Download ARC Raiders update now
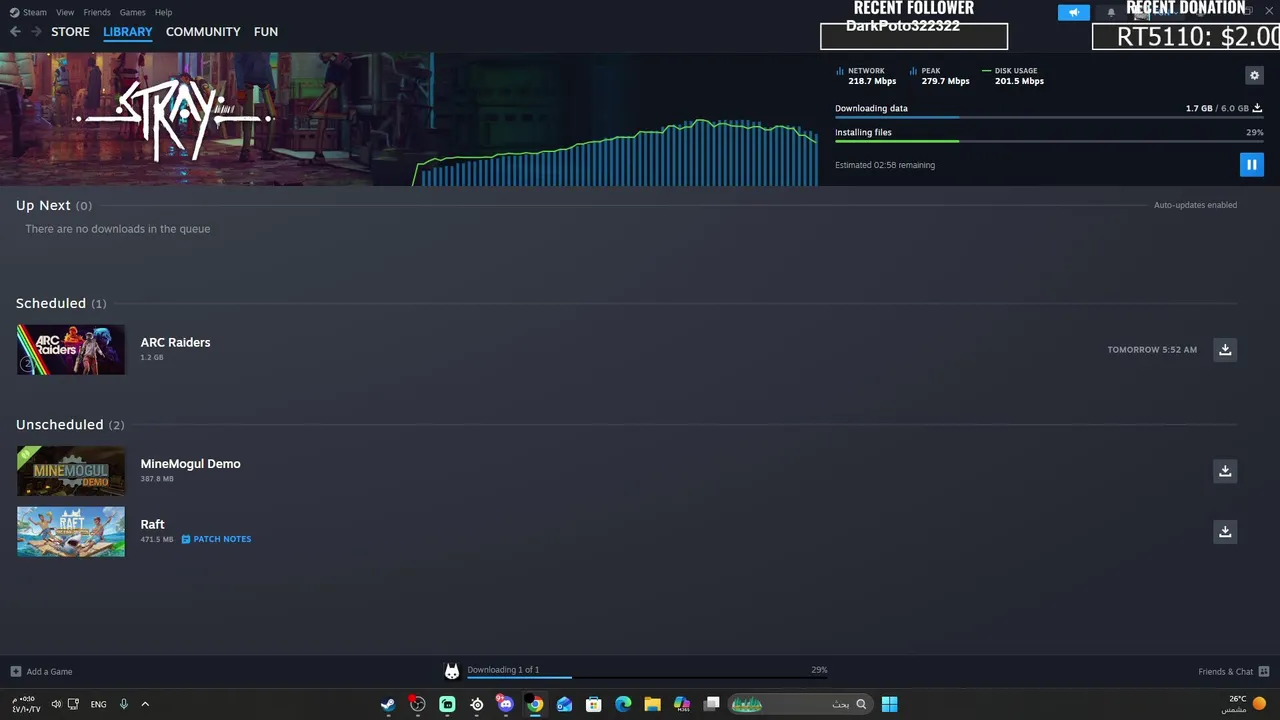Screen dimensions: 1280x720 click(x=1225, y=349)
